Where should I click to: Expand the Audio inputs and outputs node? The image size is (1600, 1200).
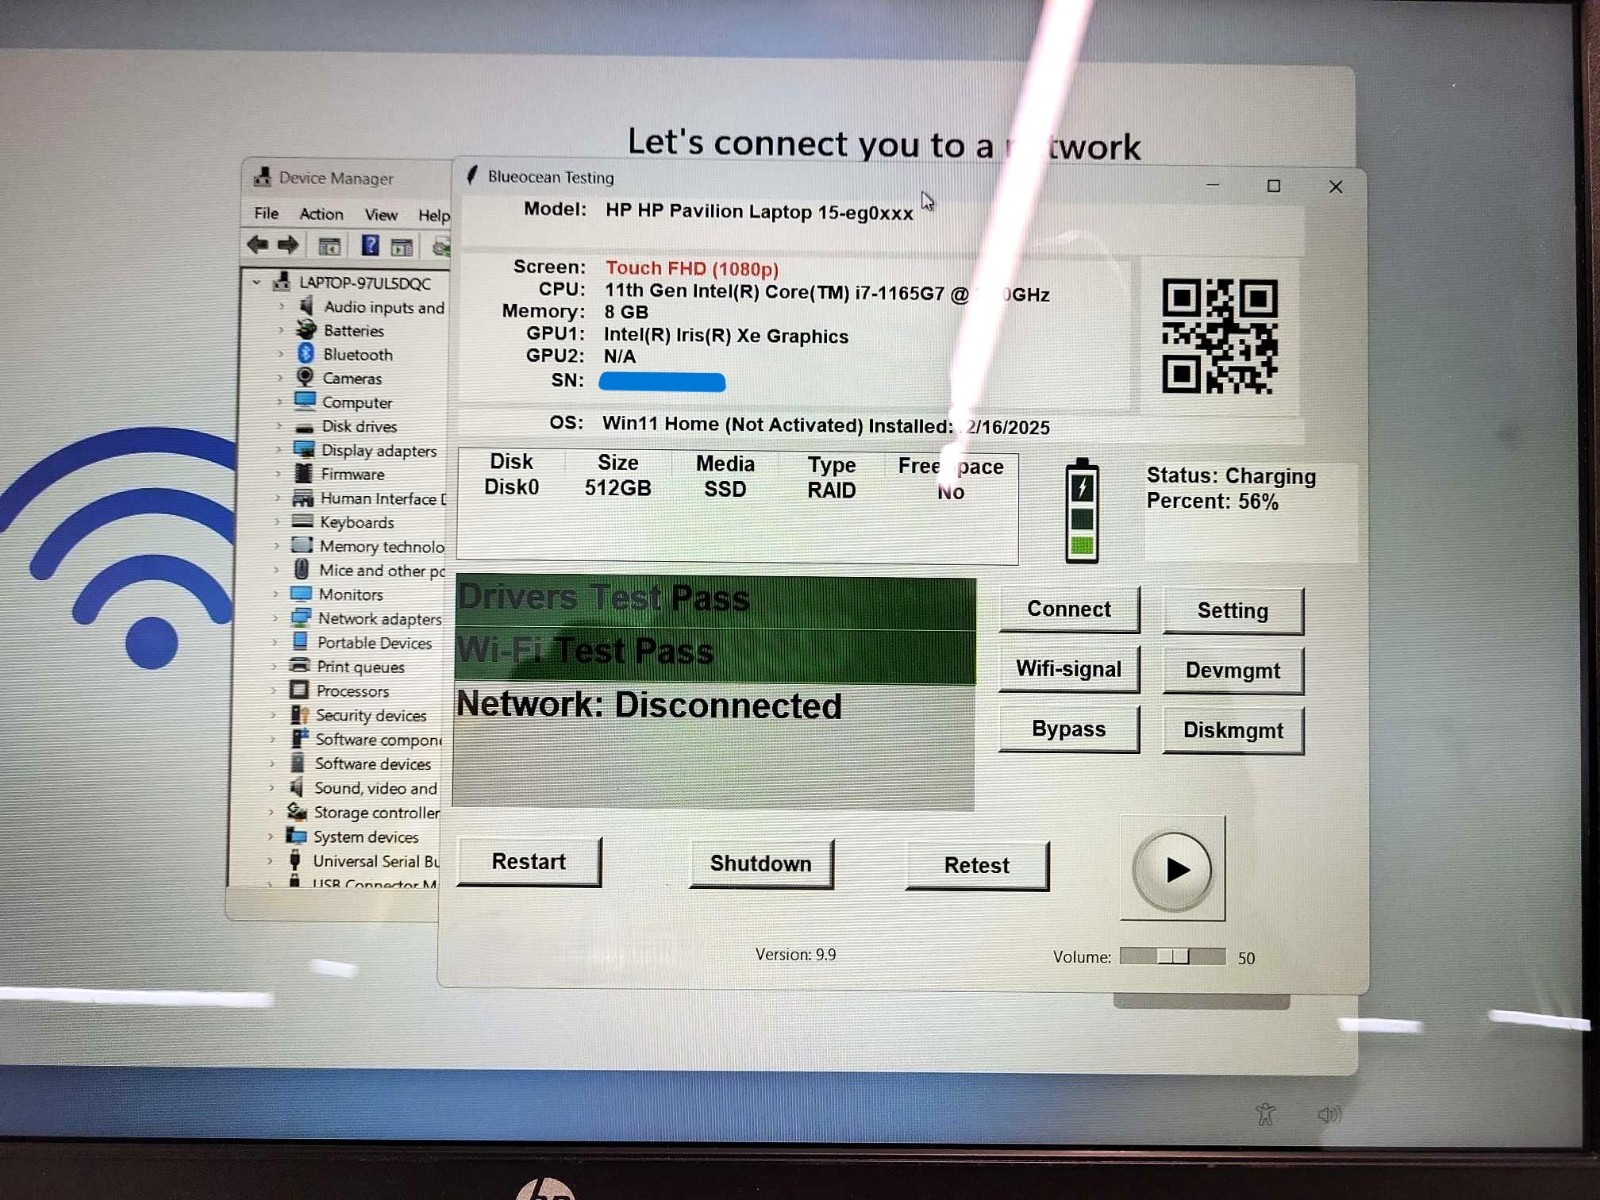click(x=281, y=306)
